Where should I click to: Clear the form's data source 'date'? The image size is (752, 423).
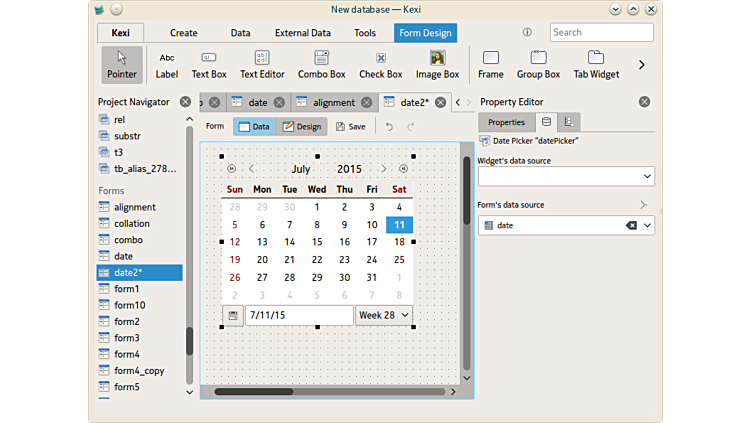pos(631,226)
